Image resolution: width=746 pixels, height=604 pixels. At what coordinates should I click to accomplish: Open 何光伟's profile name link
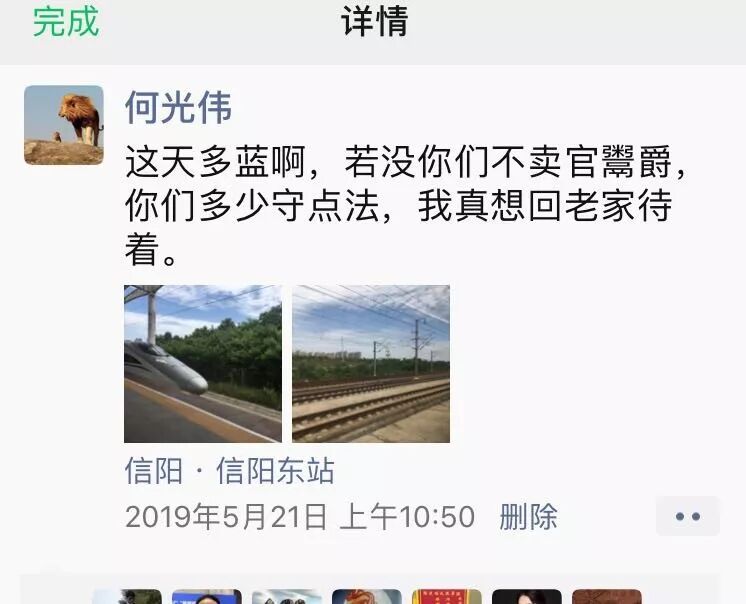[178, 107]
